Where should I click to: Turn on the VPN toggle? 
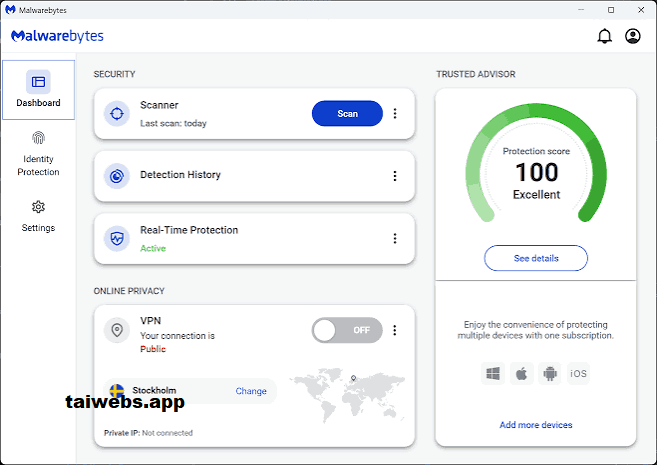pos(347,330)
